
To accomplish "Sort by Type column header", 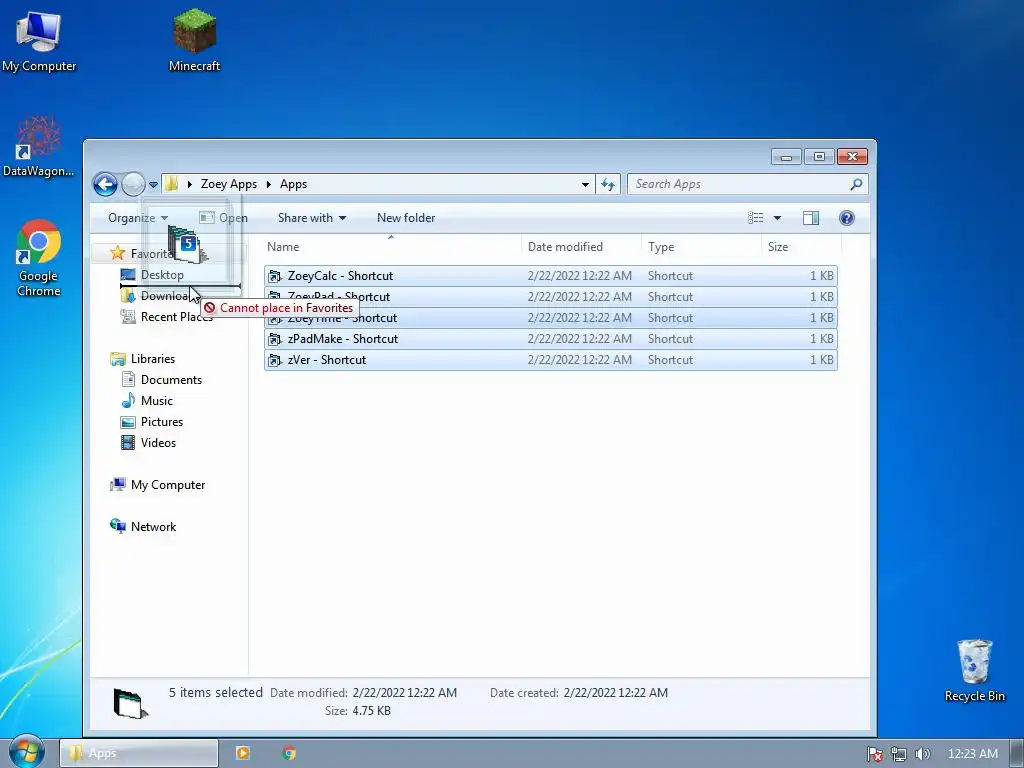I will coord(701,247).
